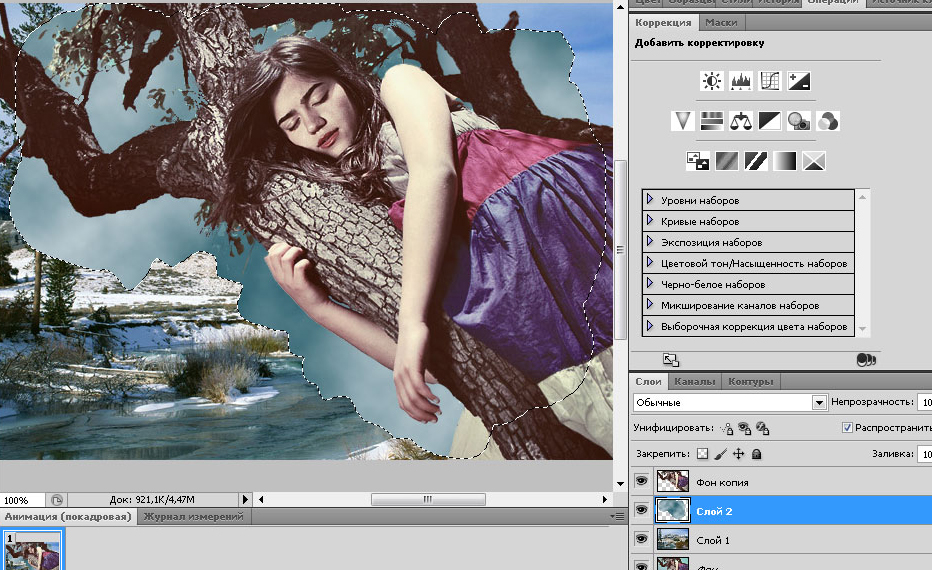Add an Exposure adjustment

click(x=799, y=81)
